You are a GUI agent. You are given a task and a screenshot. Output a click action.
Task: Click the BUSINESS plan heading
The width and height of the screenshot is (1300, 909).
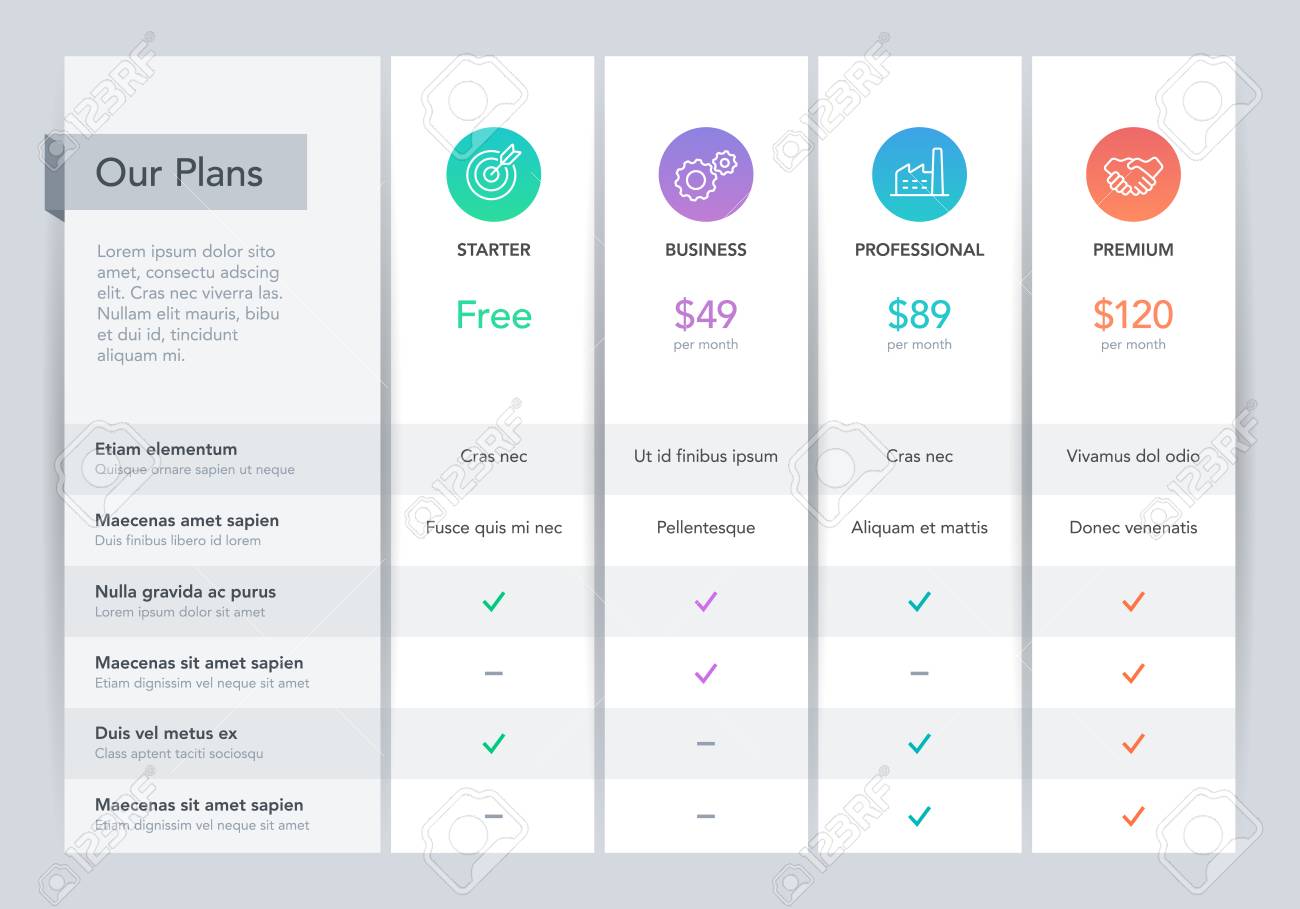pos(706,250)
